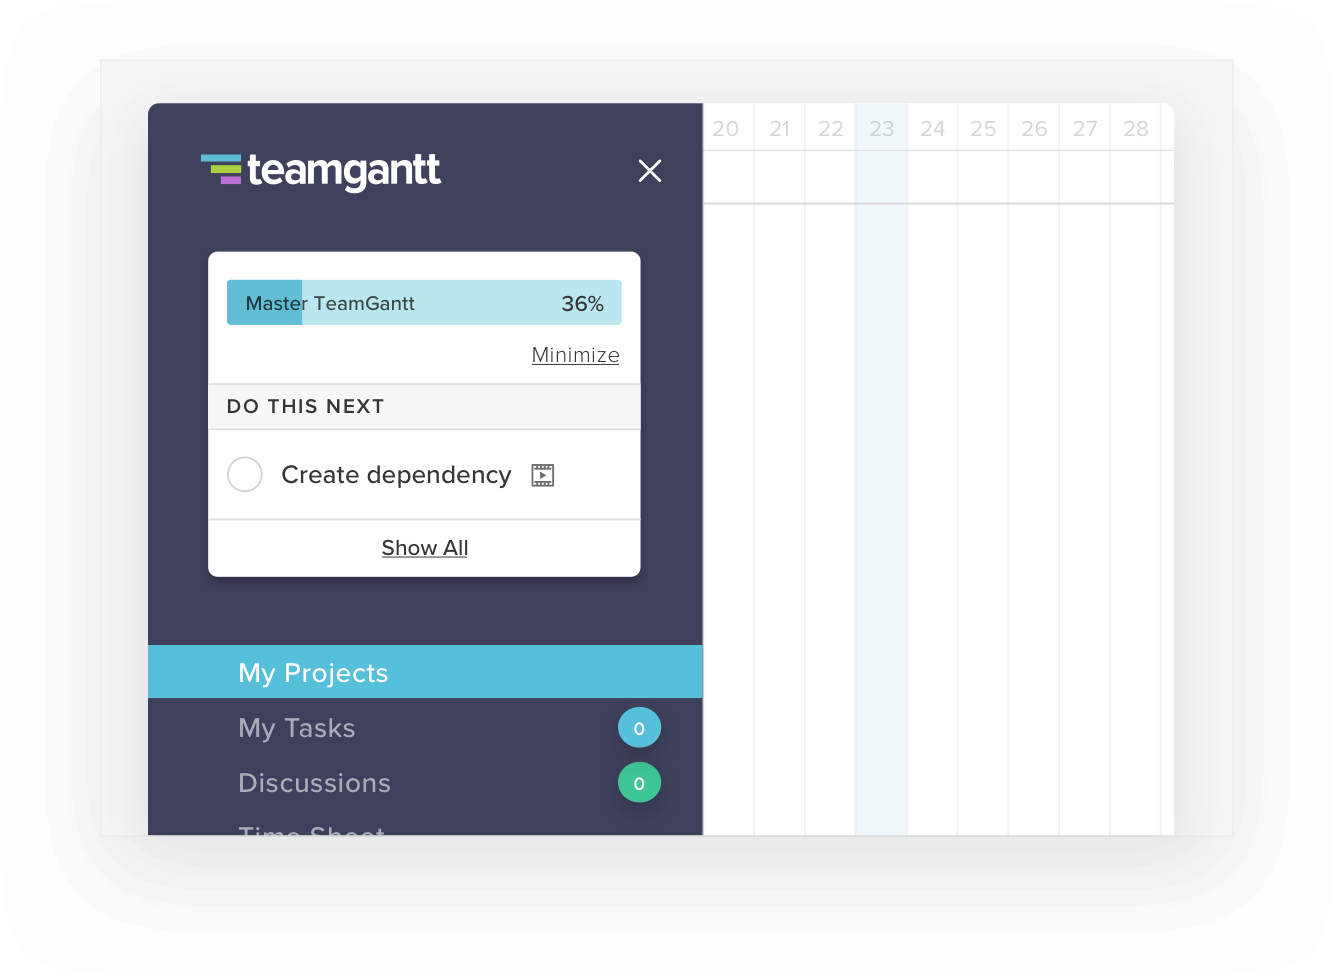Screen dimensions: 1334x976
Task: Expand the full checklist via Show All
Action: [424, 547]
